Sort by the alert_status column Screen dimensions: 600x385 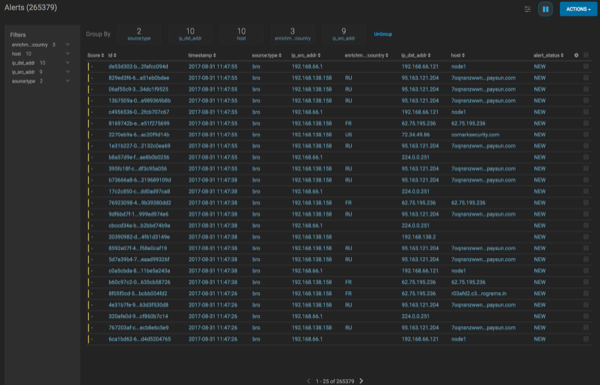coord(548,55)
